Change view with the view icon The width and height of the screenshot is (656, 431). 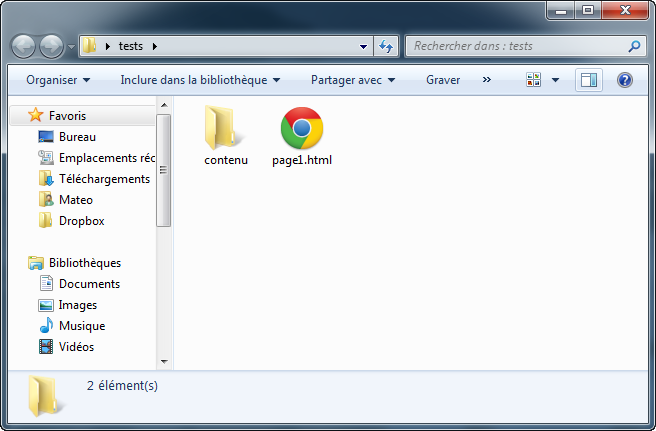[x=534, y=80]
